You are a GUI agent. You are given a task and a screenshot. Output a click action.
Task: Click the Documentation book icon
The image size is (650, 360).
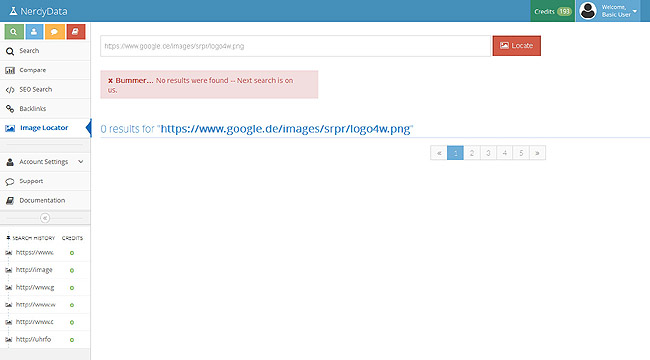(x=10, y=201)
